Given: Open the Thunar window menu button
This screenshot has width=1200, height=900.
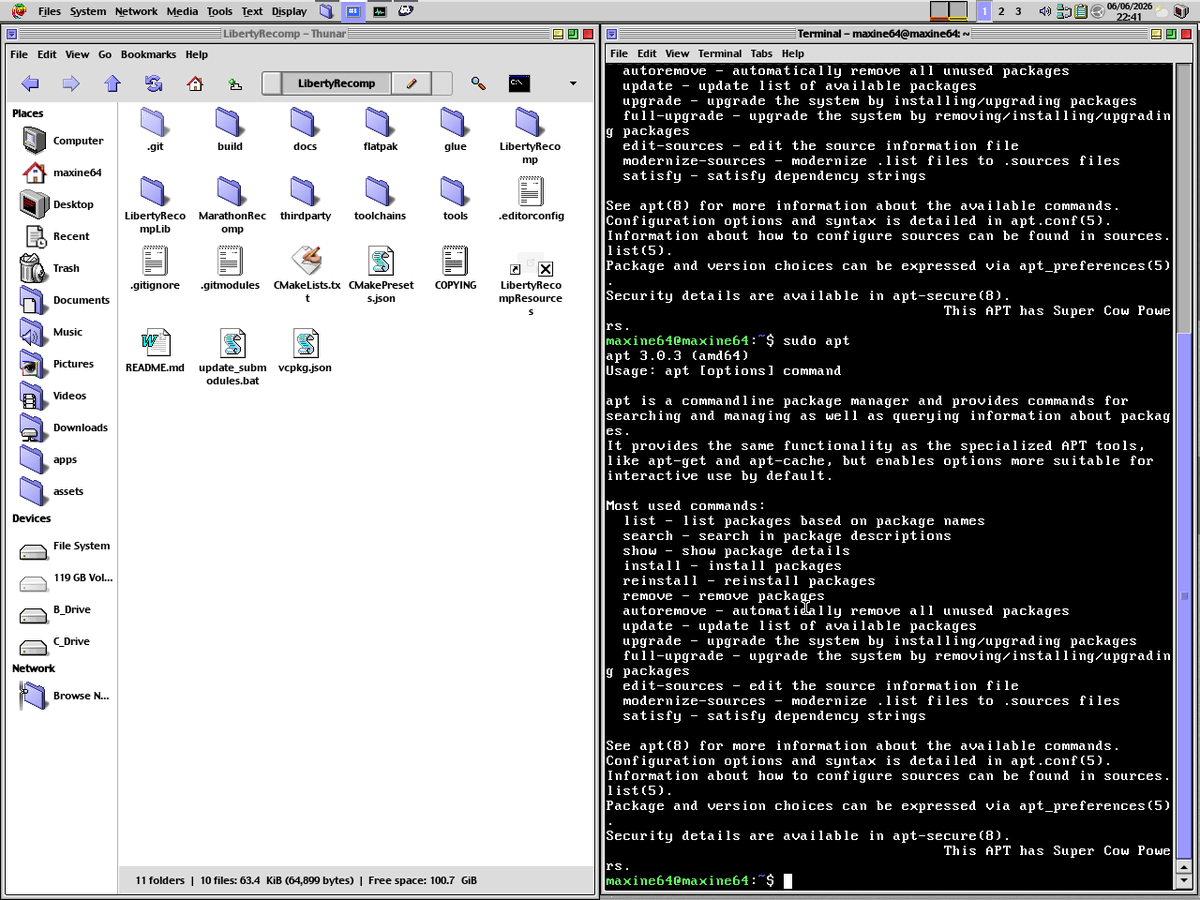Looking at the screenshot, I should [x=10, y=33].
